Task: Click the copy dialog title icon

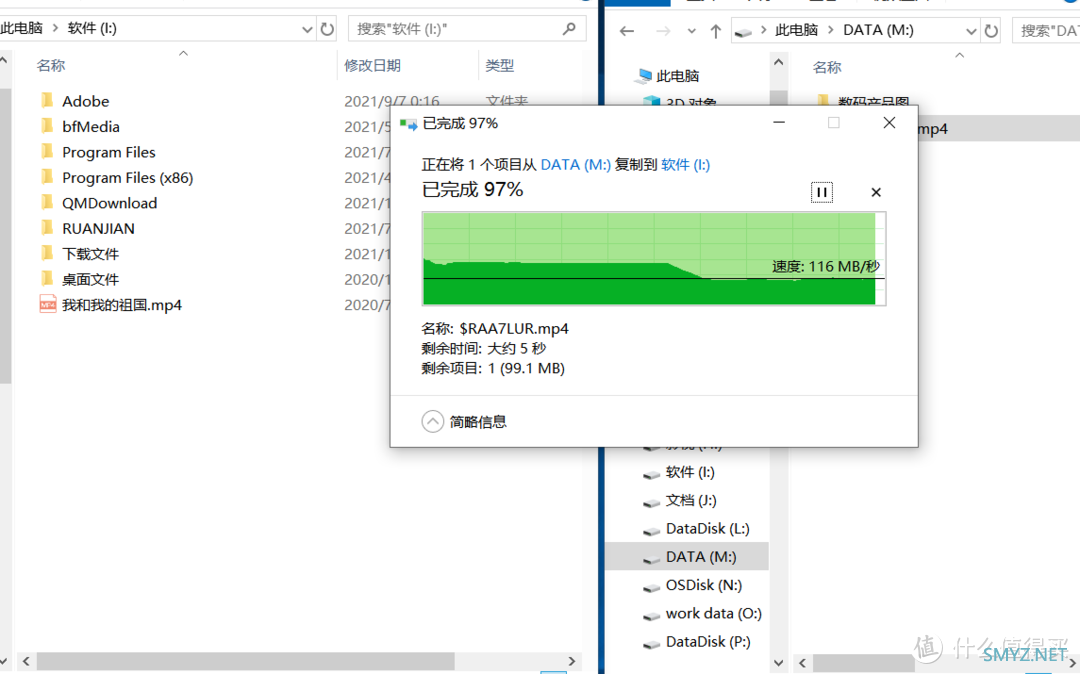Action: pyautogui.click(x=408, y=124)
